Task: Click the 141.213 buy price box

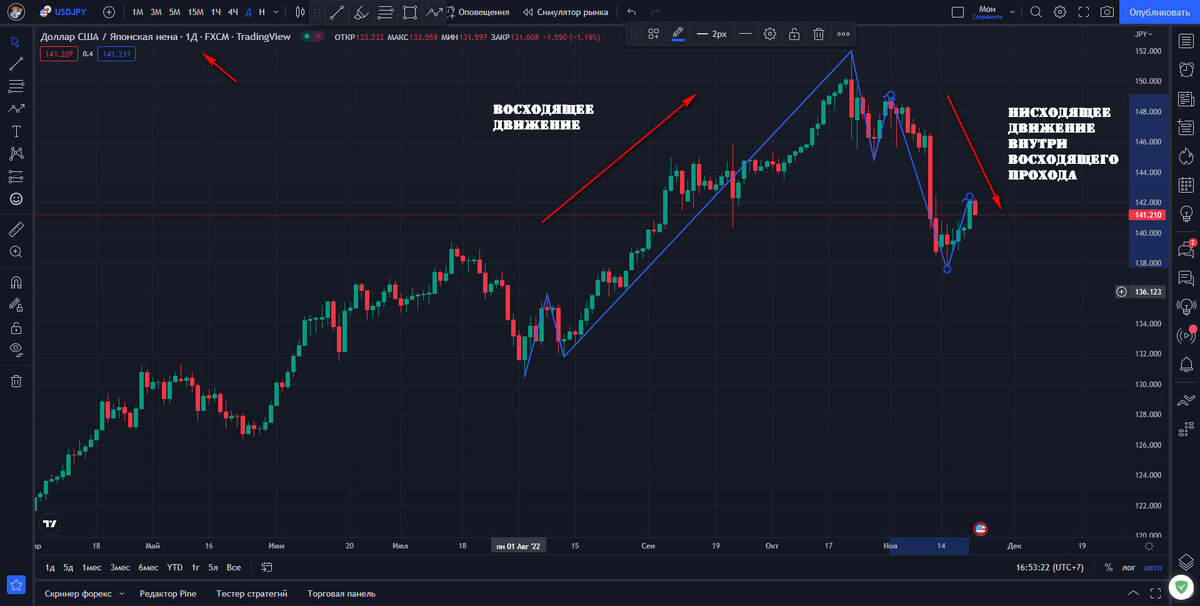Action: click(118, 54)
